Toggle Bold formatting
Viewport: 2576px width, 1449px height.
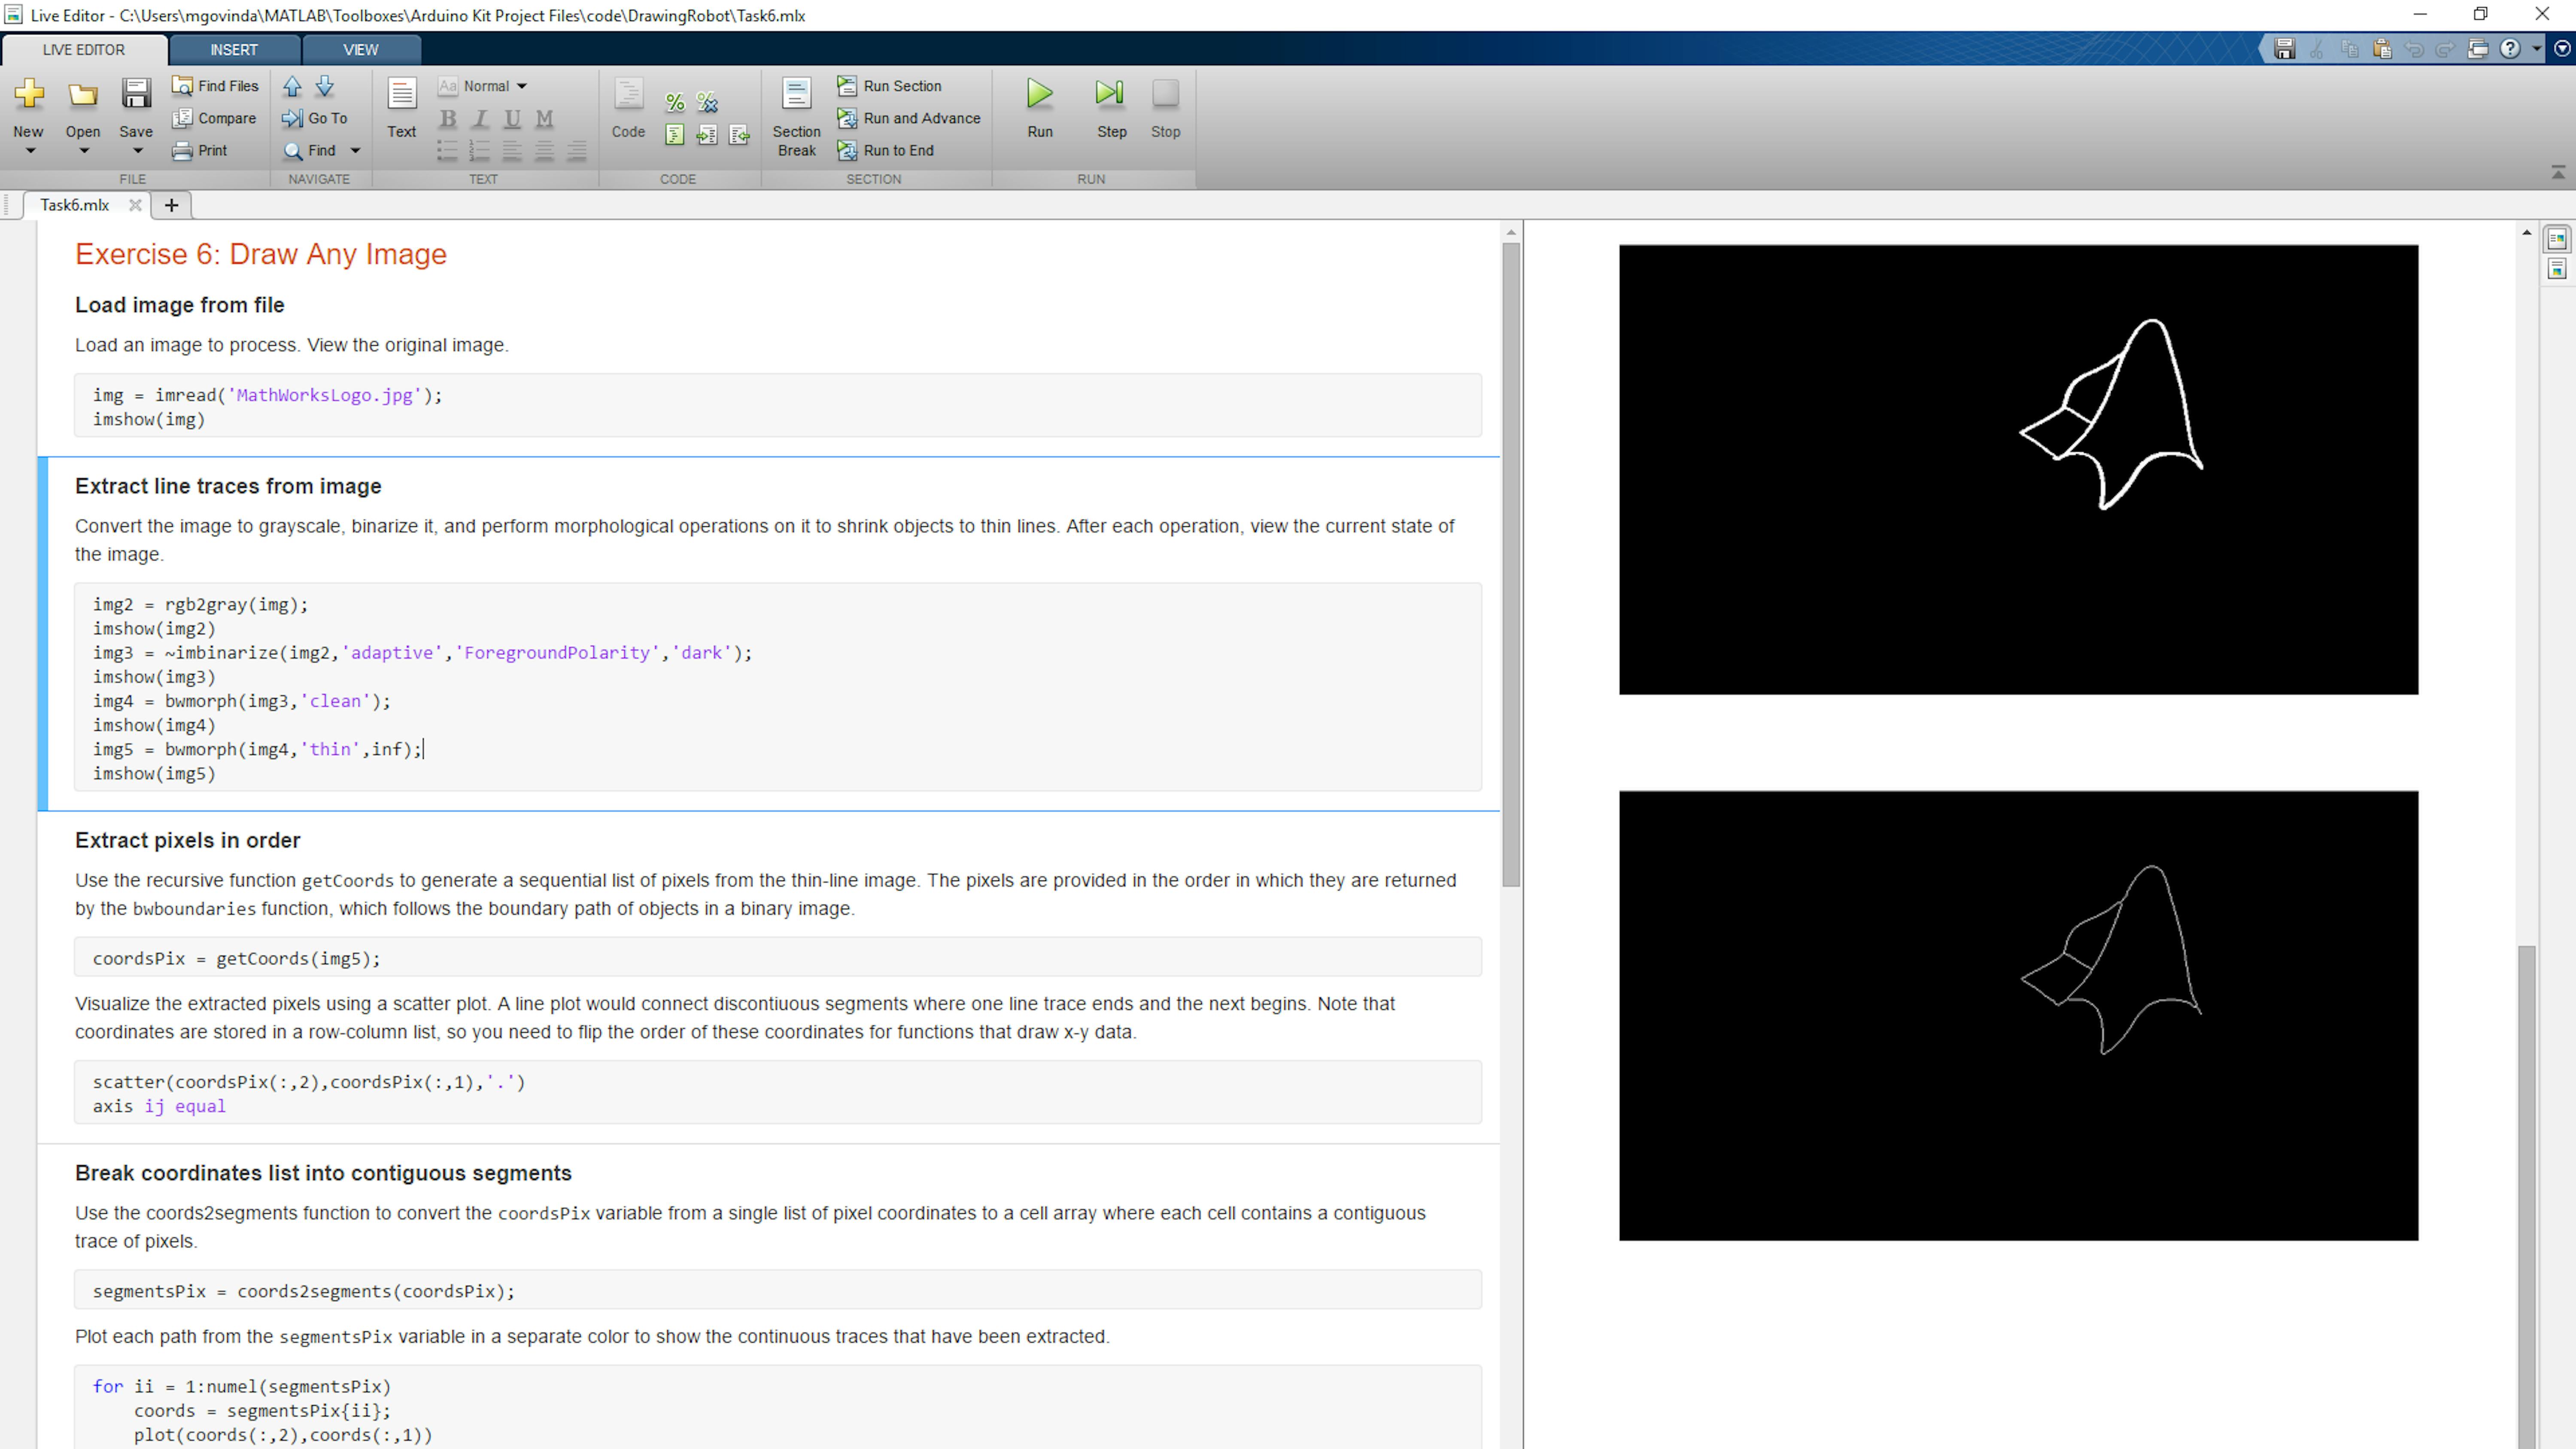[448, 119]
